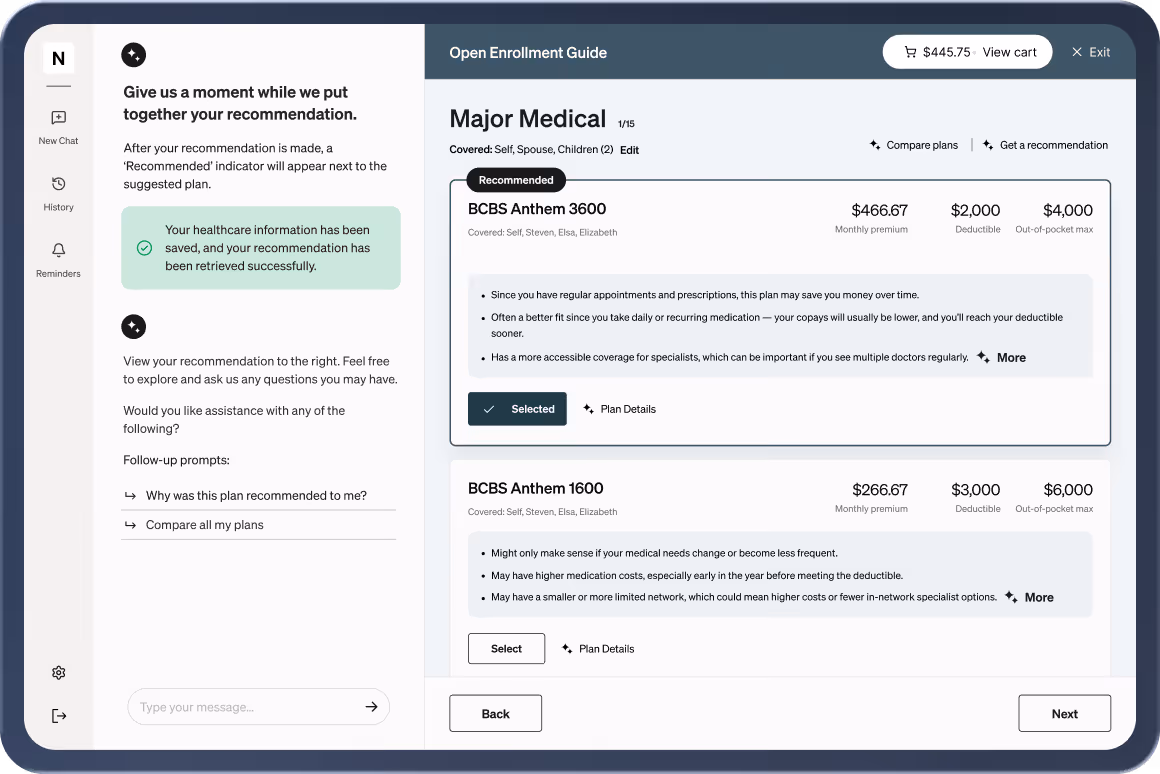Click the BCBS Anthem 3600 plan title
Screen dimensions: 1160x774
tap(536, 209)
